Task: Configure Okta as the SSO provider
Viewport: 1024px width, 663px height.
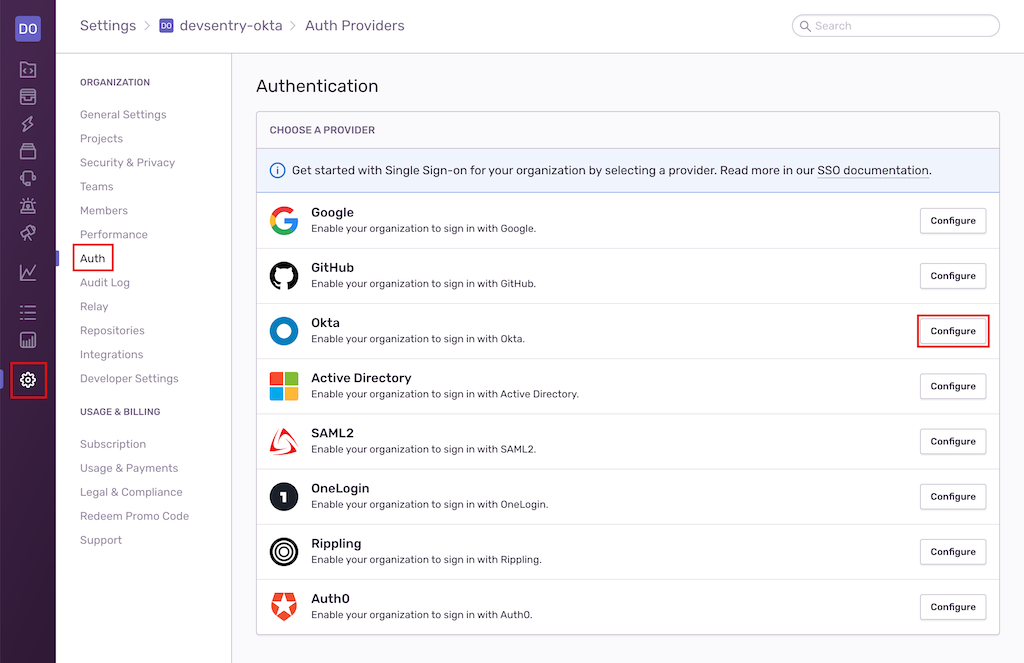Action: [x=952, y=330]
